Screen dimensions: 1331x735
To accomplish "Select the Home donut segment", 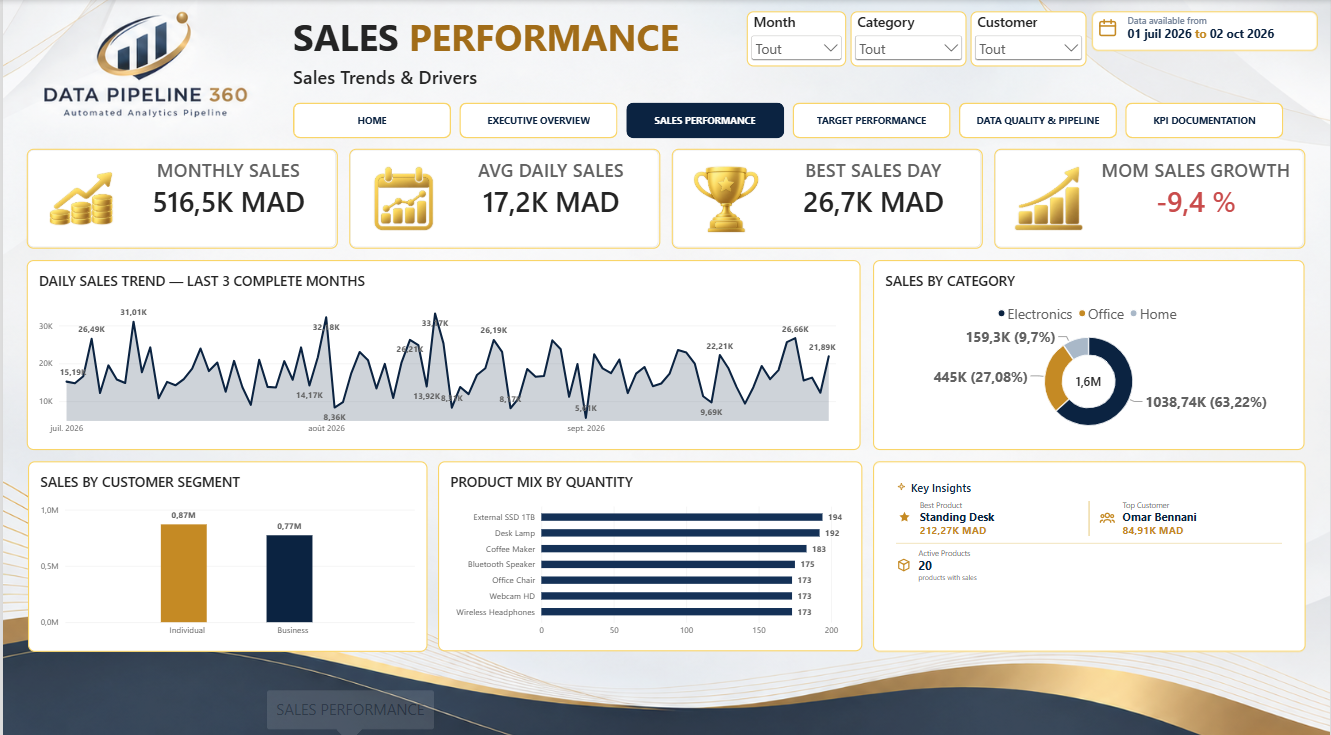I will click(1077, 347).
